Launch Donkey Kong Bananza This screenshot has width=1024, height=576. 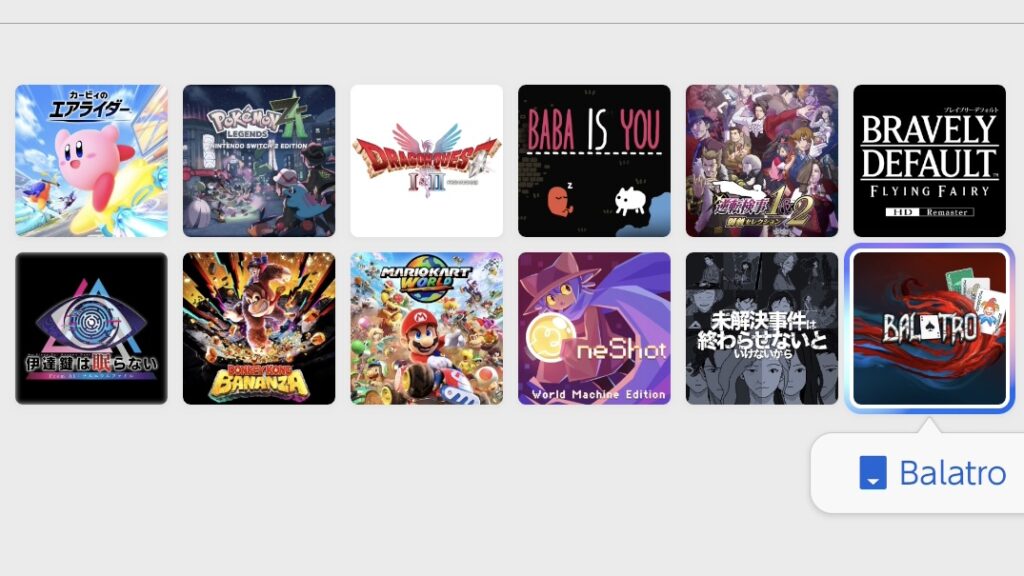pos(259,328)
